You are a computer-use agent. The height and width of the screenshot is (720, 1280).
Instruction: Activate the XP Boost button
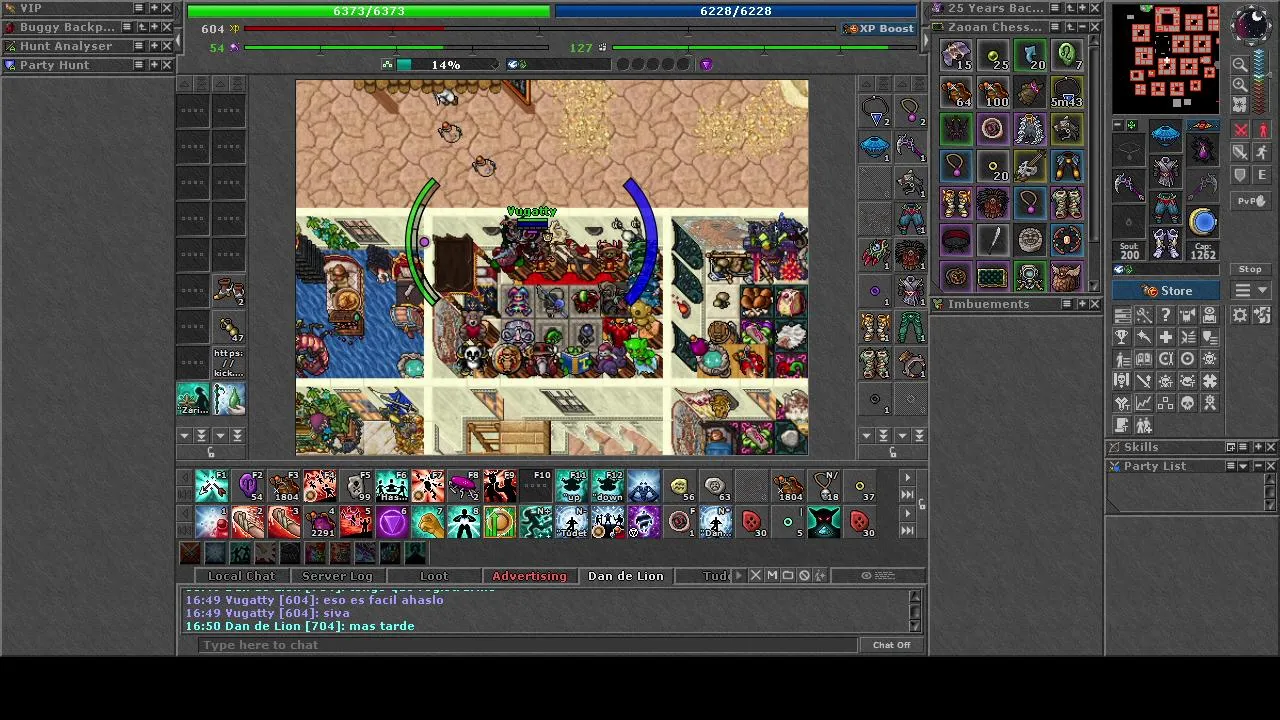pos(879,29)
